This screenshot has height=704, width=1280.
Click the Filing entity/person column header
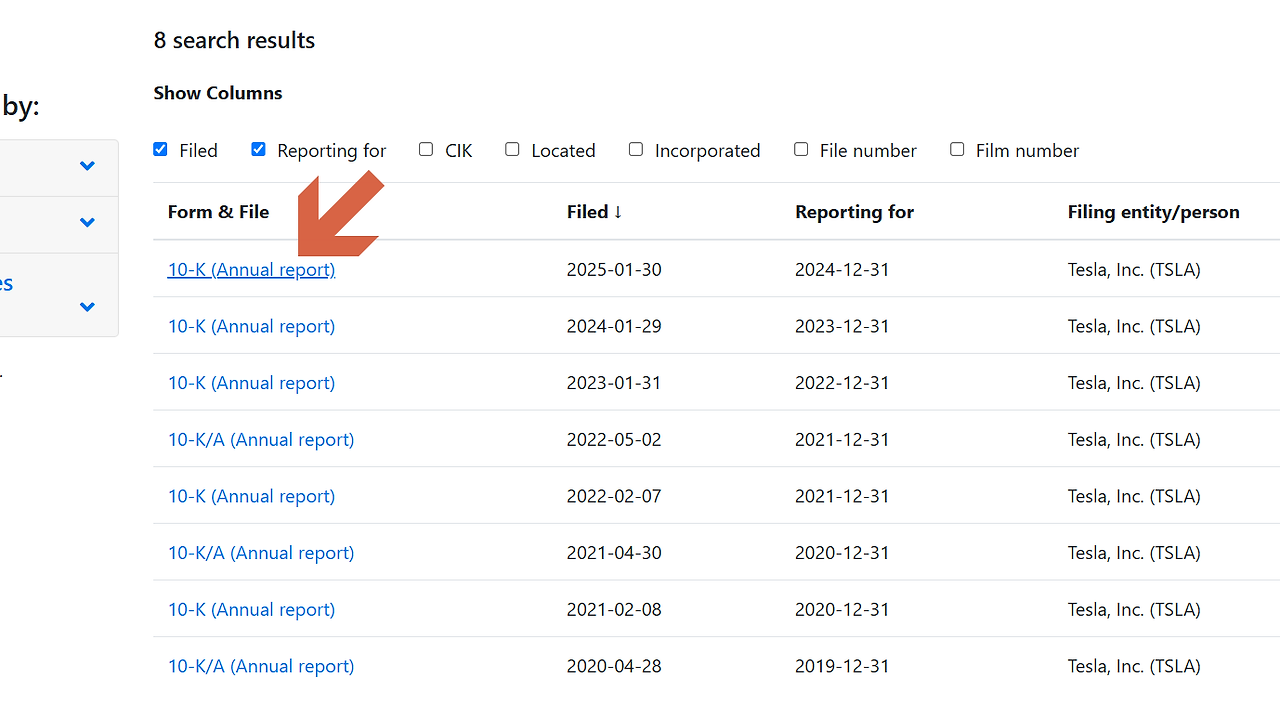[x=1153, y=212]
